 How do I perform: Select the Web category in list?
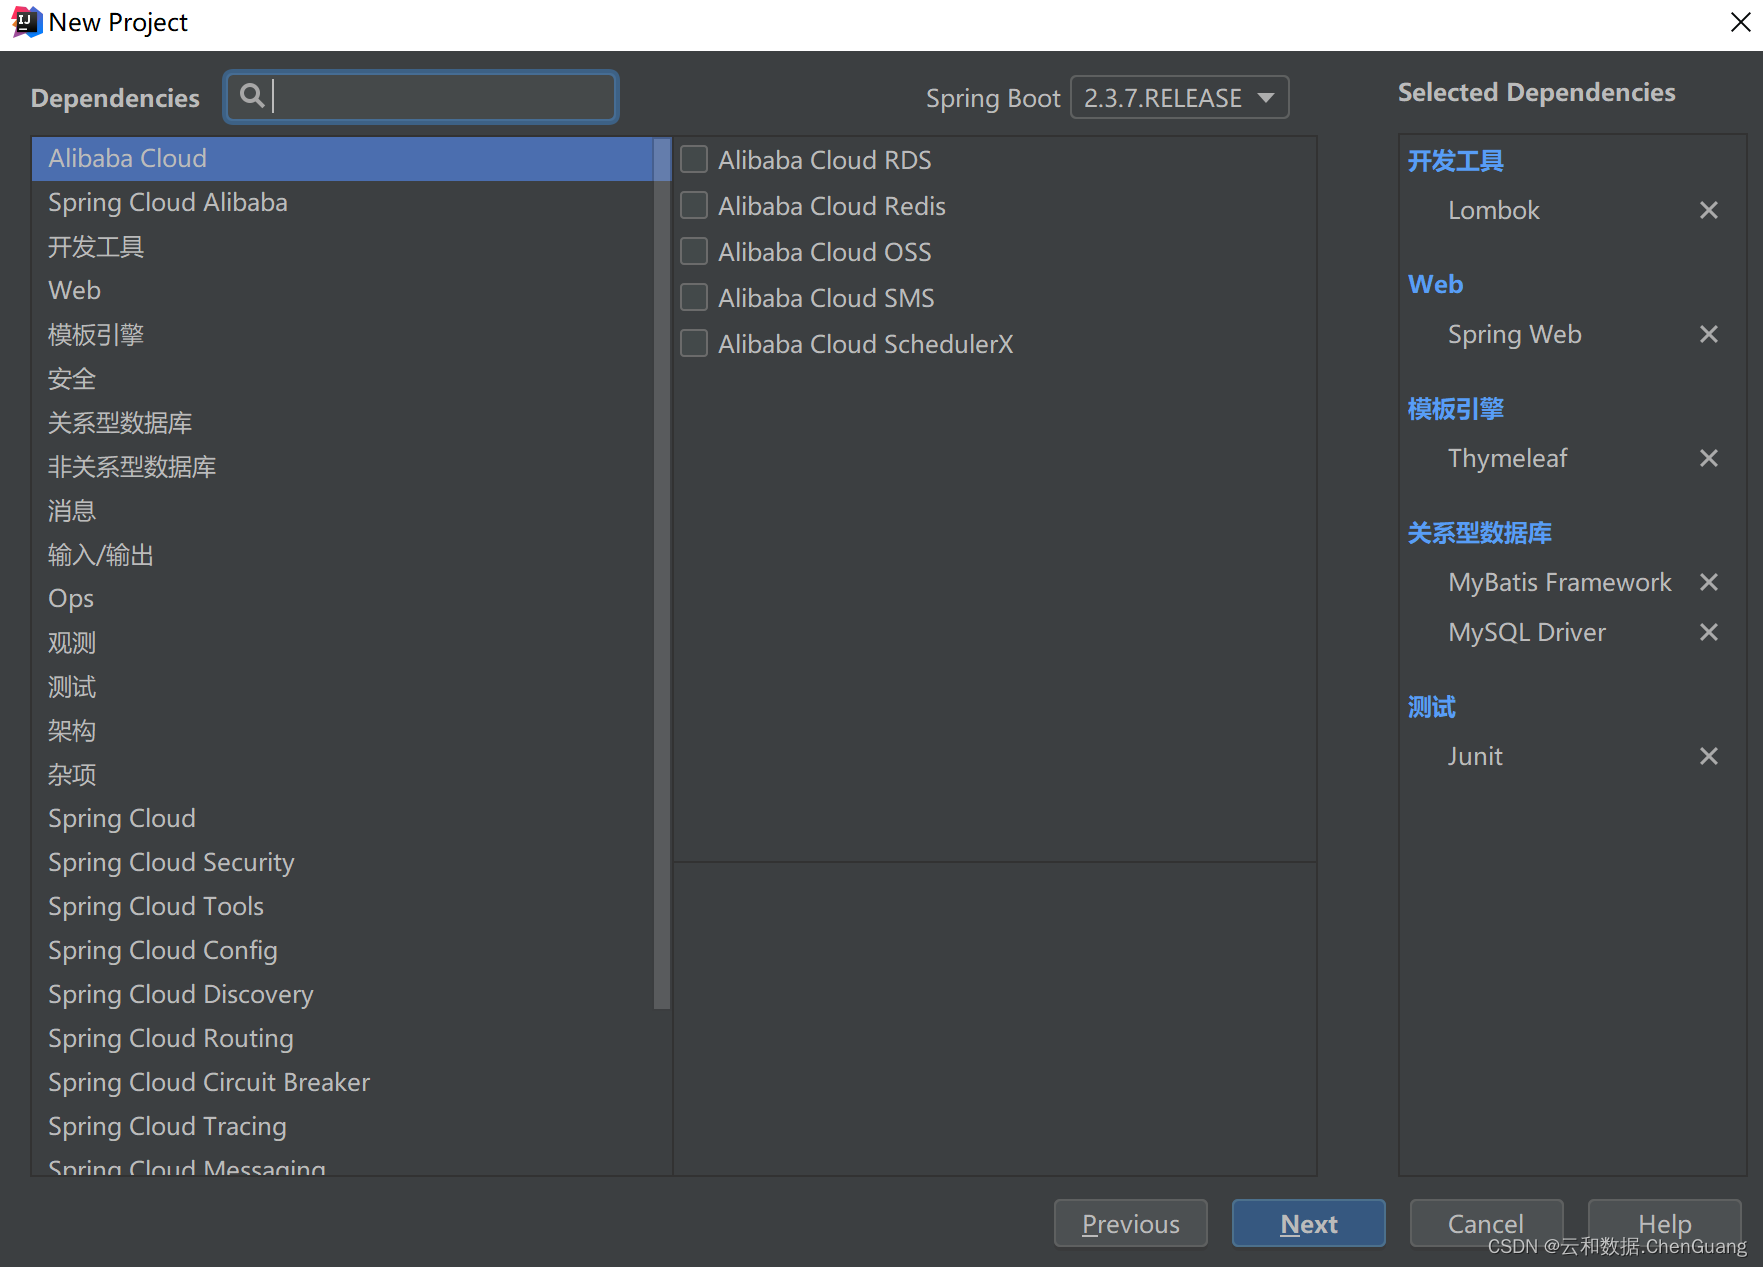pos(343,291)
